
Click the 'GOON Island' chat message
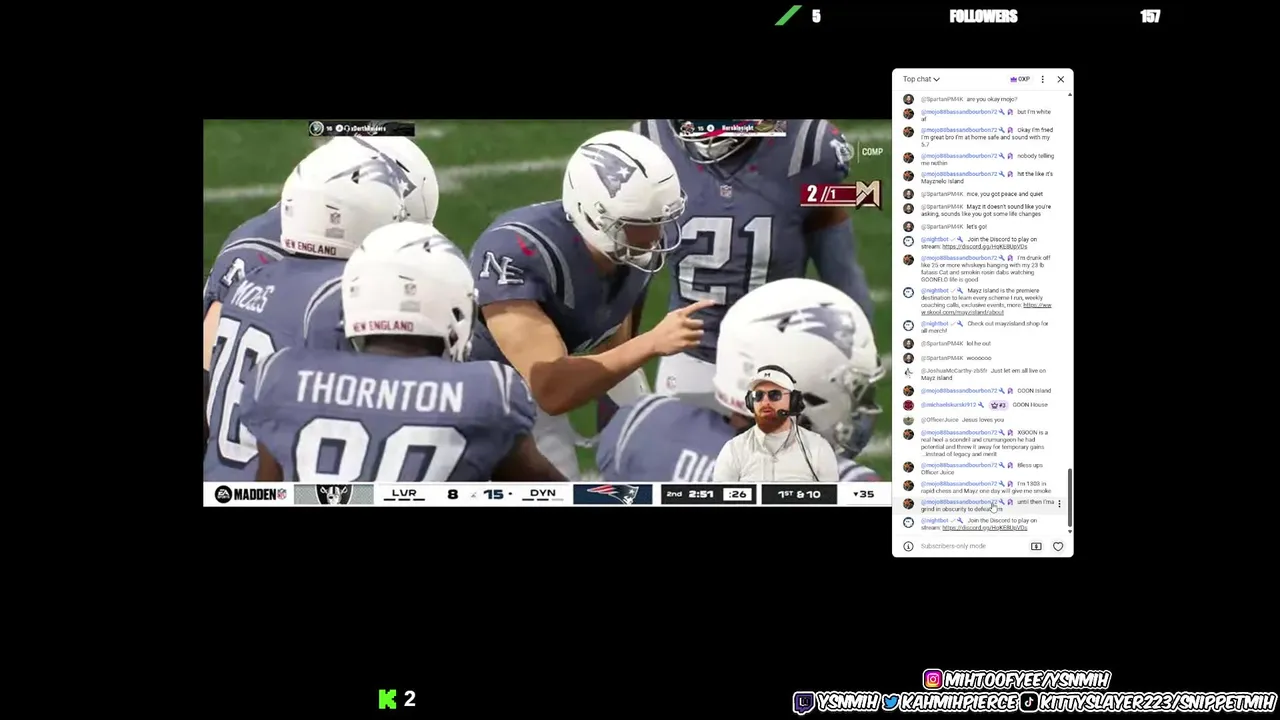point(1034,391)
